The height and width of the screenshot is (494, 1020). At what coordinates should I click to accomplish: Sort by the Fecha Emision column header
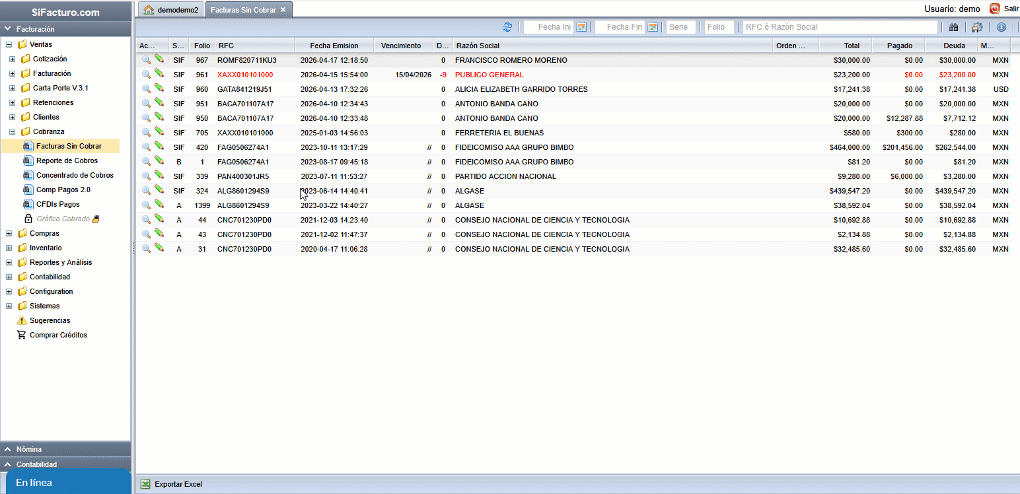tap(333, 46)
